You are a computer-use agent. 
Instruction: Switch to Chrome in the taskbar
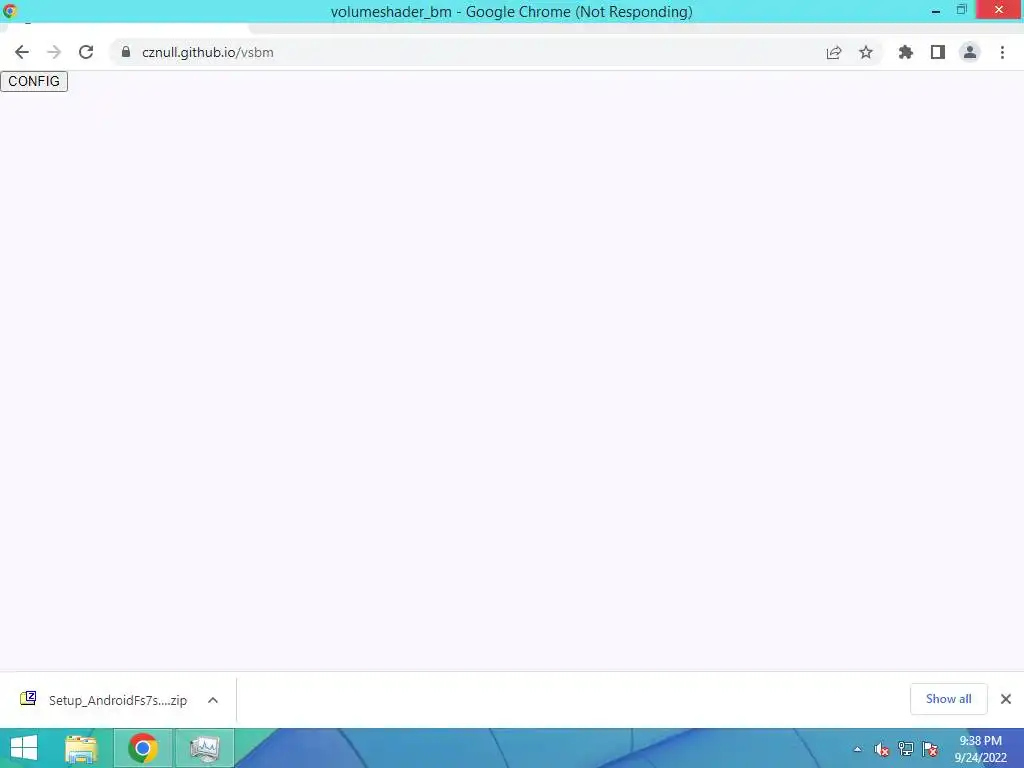point(143,748)
